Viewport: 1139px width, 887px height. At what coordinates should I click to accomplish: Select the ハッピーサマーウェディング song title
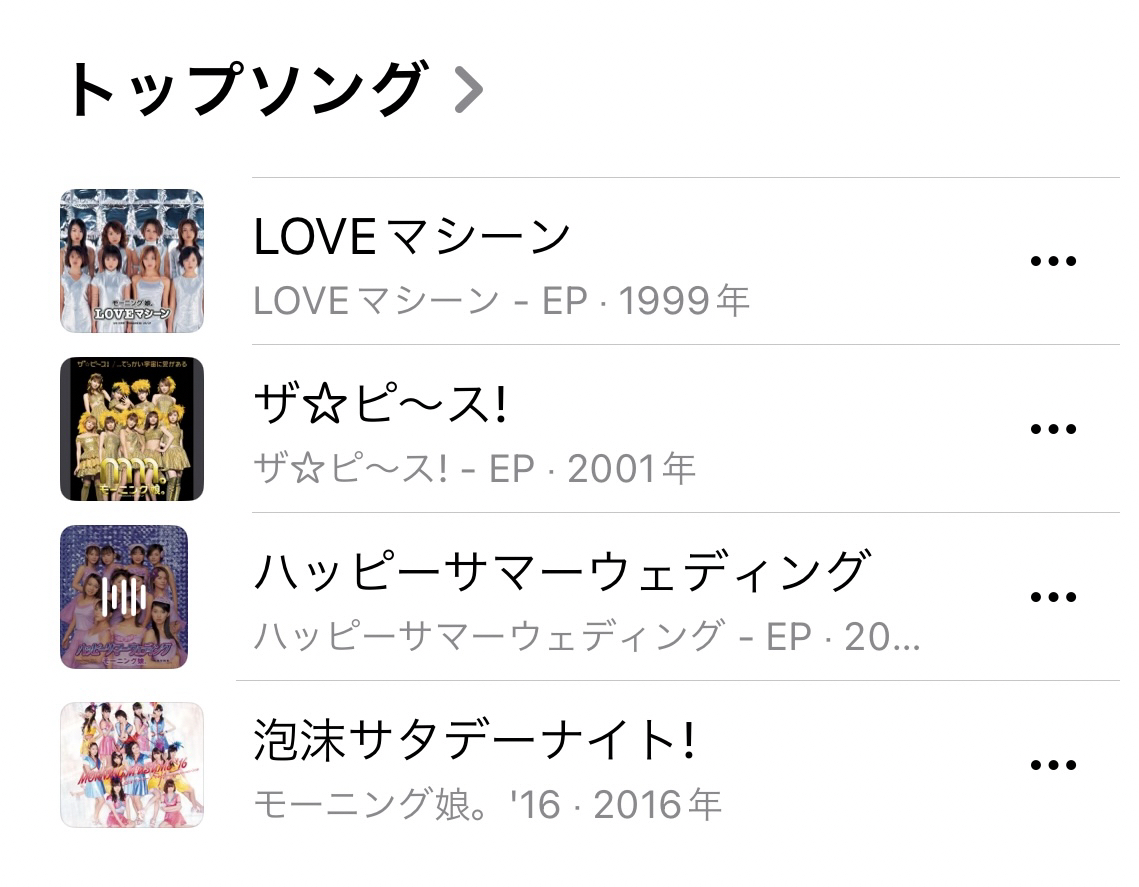pos(560,574)
